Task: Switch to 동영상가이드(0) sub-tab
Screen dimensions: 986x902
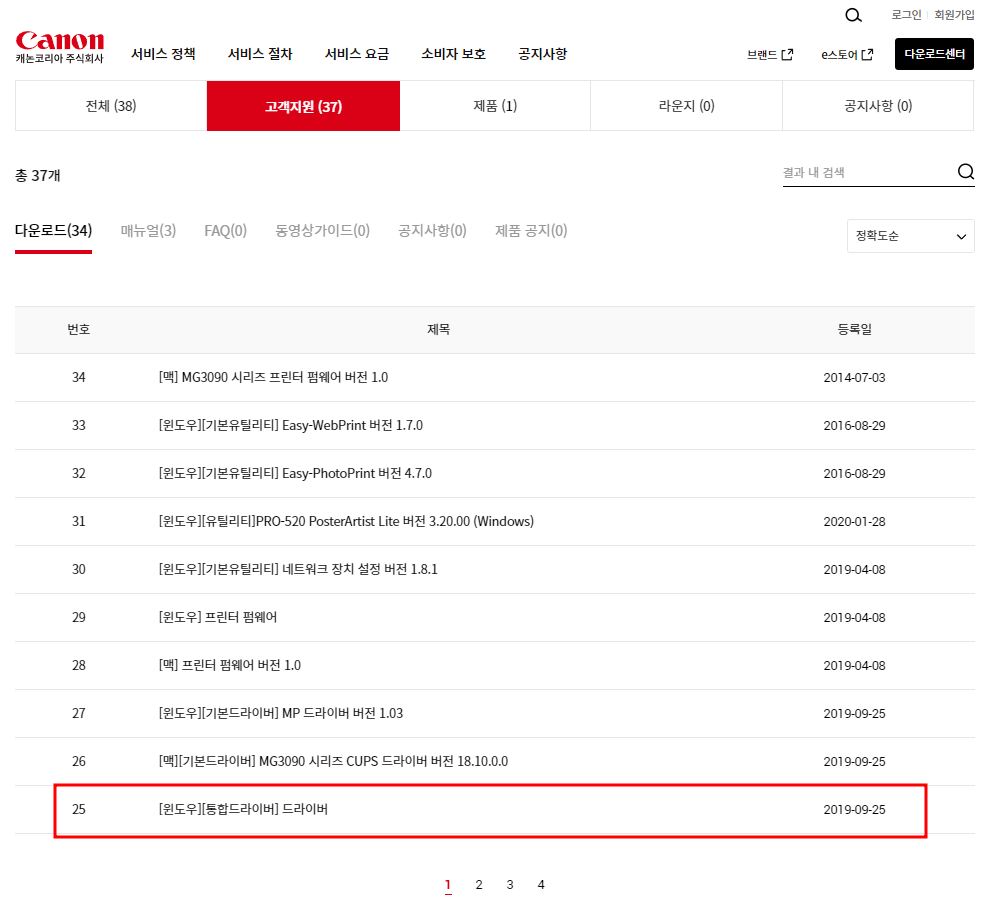Action: click(x=322, y=231)
